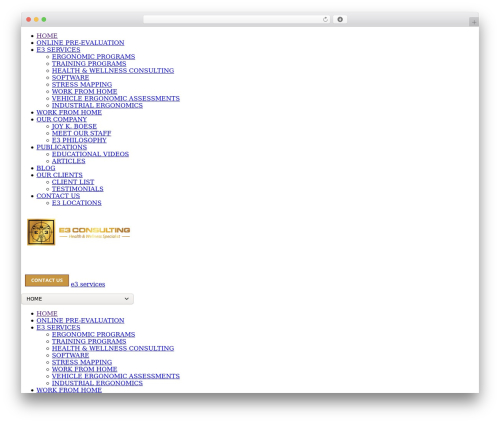Open the E3 LOCATIONS link
500x423 pixels.
point(77,203)
